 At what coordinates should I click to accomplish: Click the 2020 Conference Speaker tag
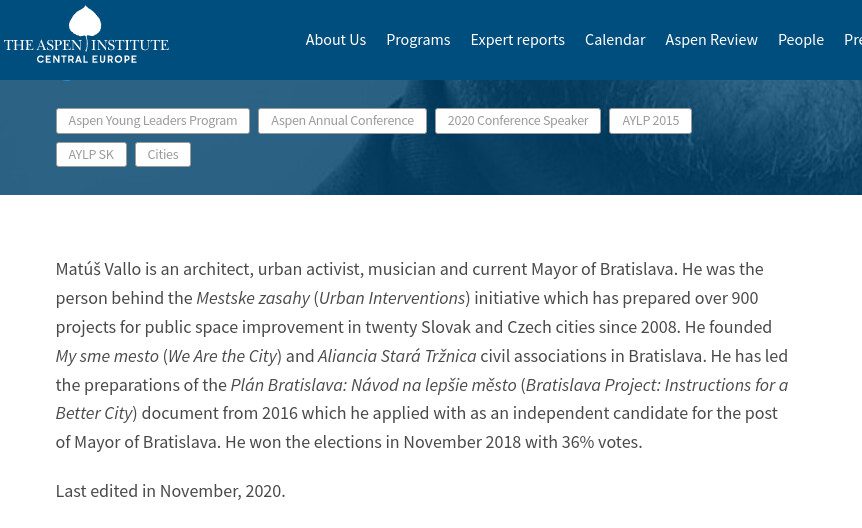[518, 121]
